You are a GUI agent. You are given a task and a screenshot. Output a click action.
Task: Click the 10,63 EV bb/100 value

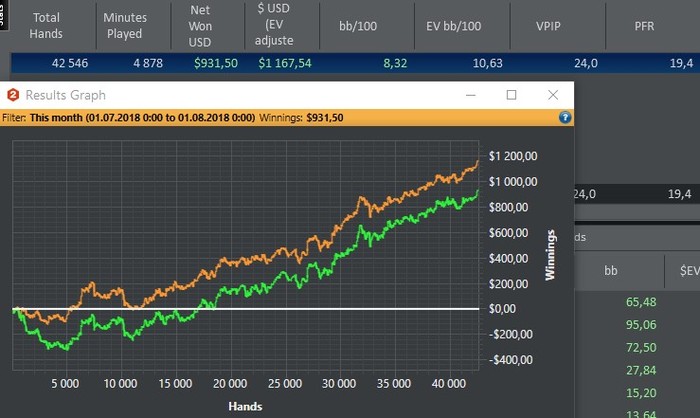[x=488, y=63]
